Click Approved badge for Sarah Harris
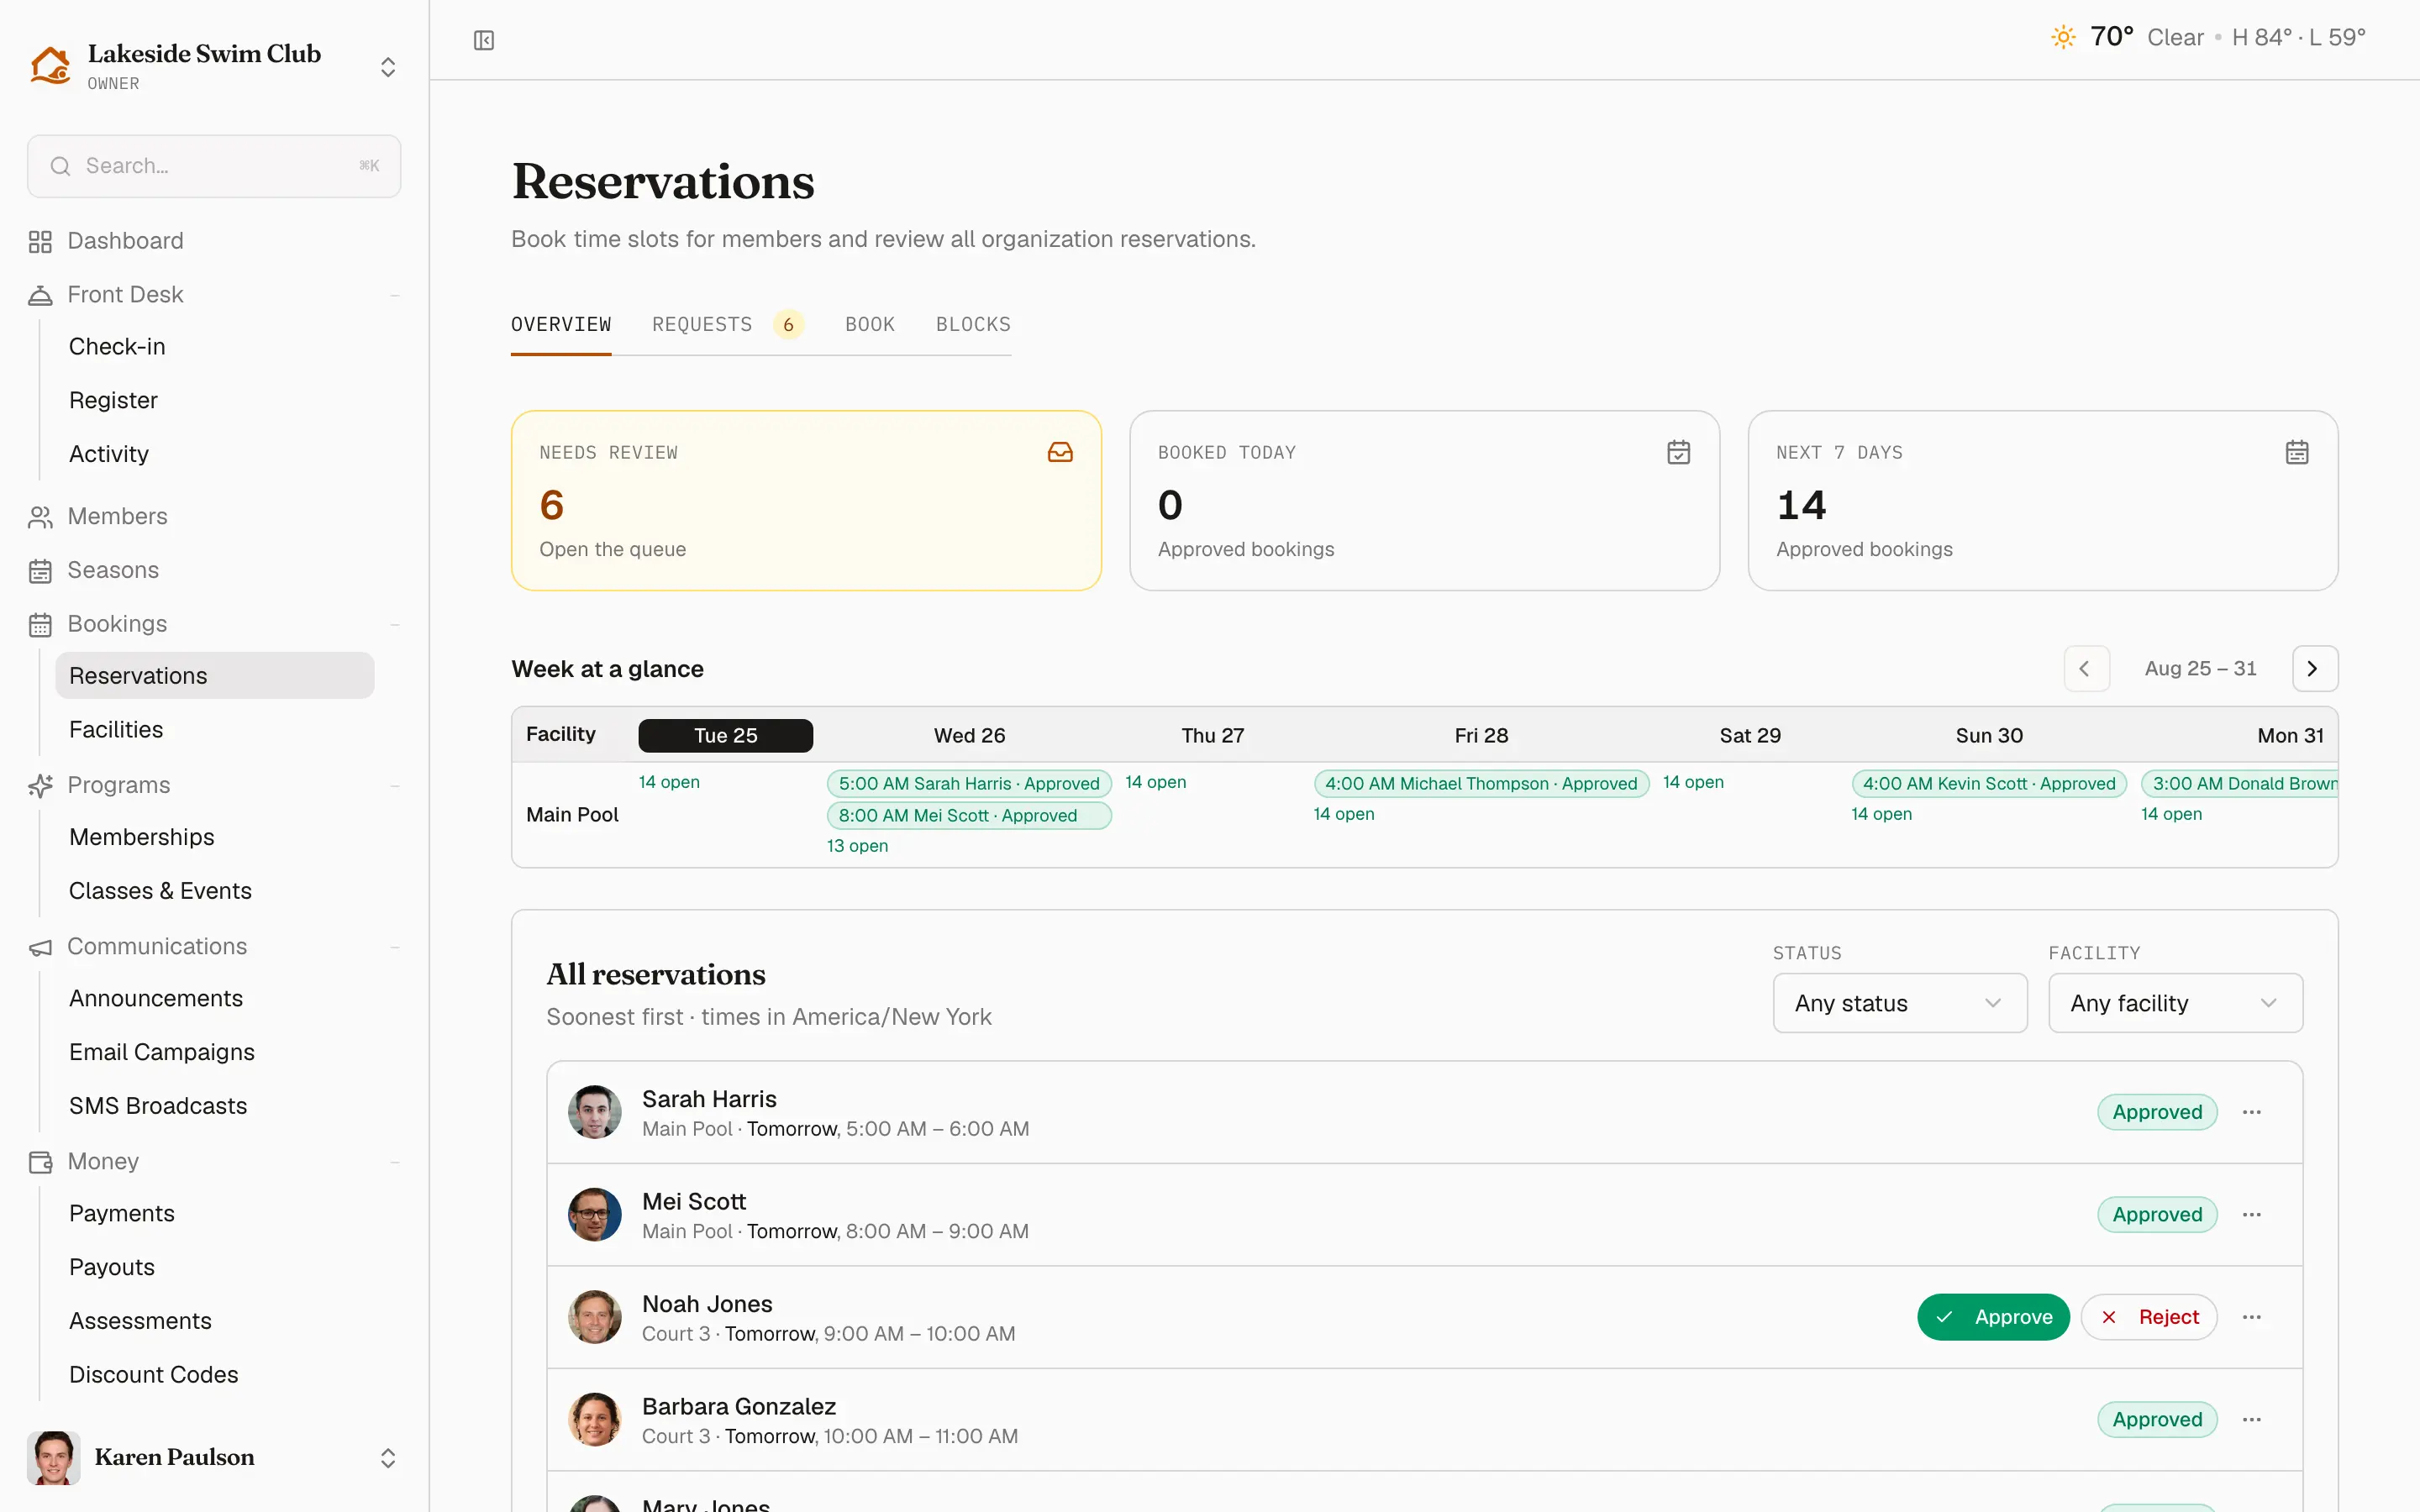 tap(2157, 1112)
